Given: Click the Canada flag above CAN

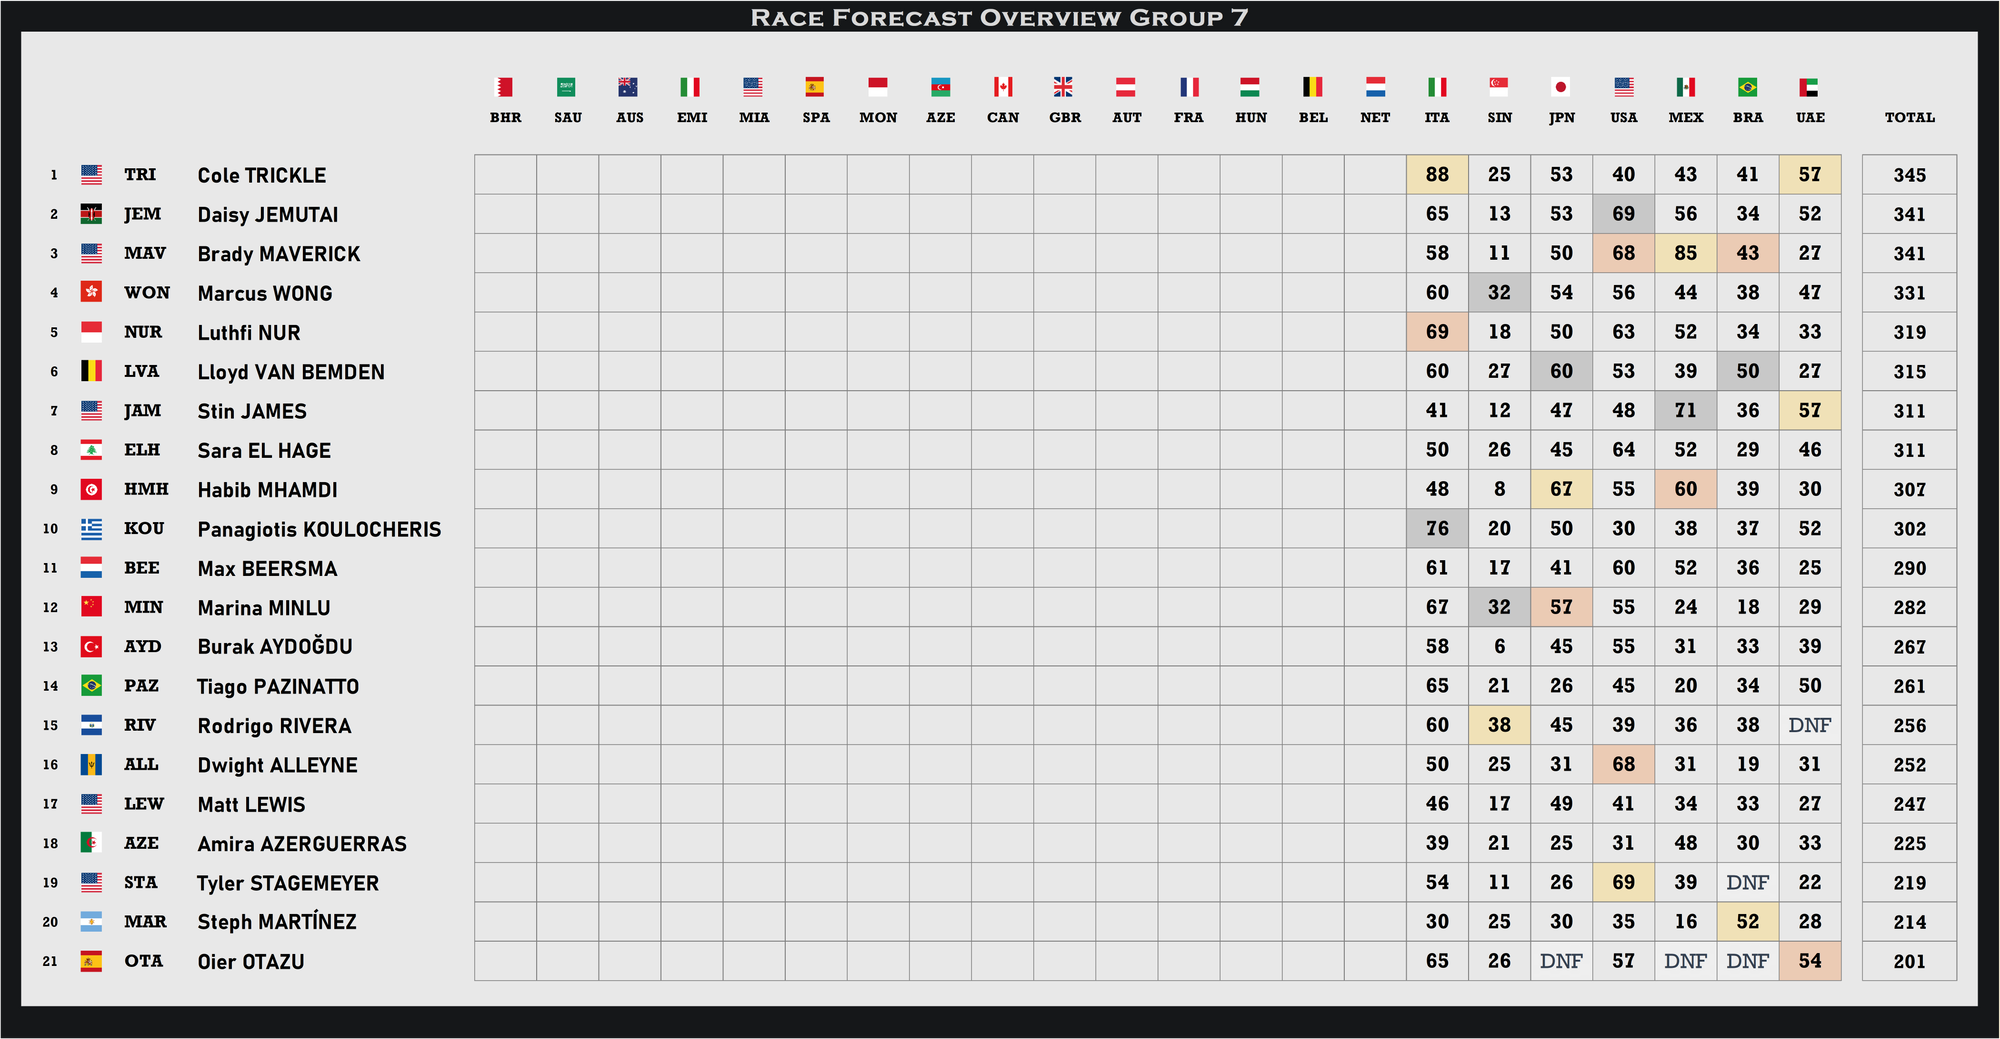Looking at the screenshot, I should pos(1002,88).
